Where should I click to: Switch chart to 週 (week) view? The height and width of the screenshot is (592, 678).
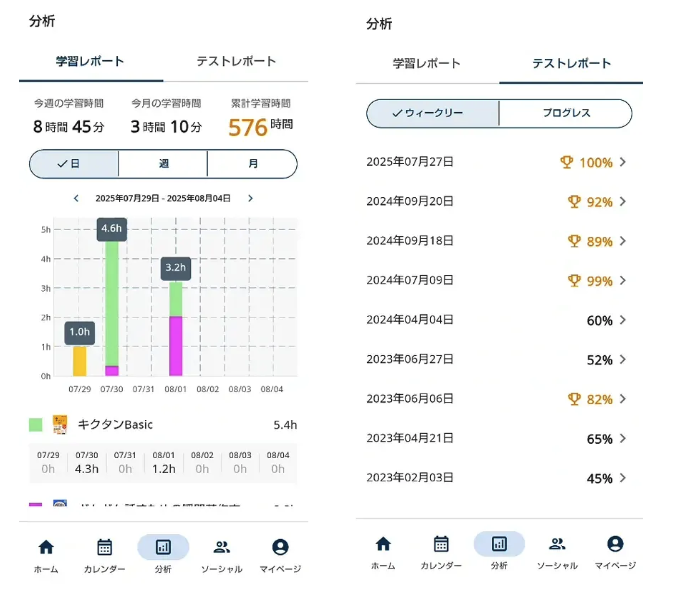click(x=163, y=164)
